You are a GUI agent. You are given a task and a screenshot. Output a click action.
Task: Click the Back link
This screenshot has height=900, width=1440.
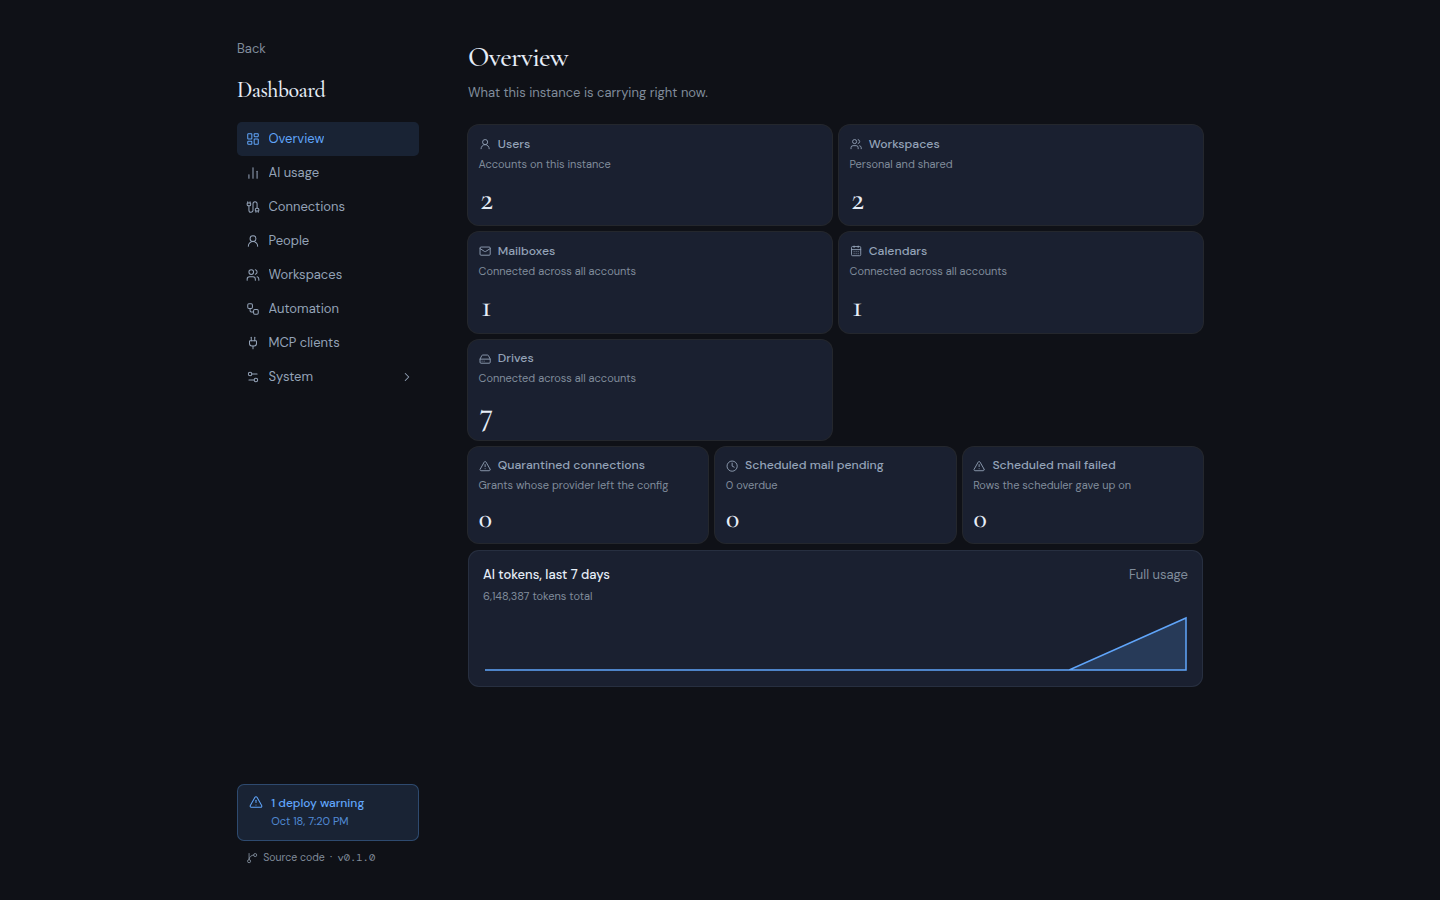pyautogui.click(x=251, y=48)
